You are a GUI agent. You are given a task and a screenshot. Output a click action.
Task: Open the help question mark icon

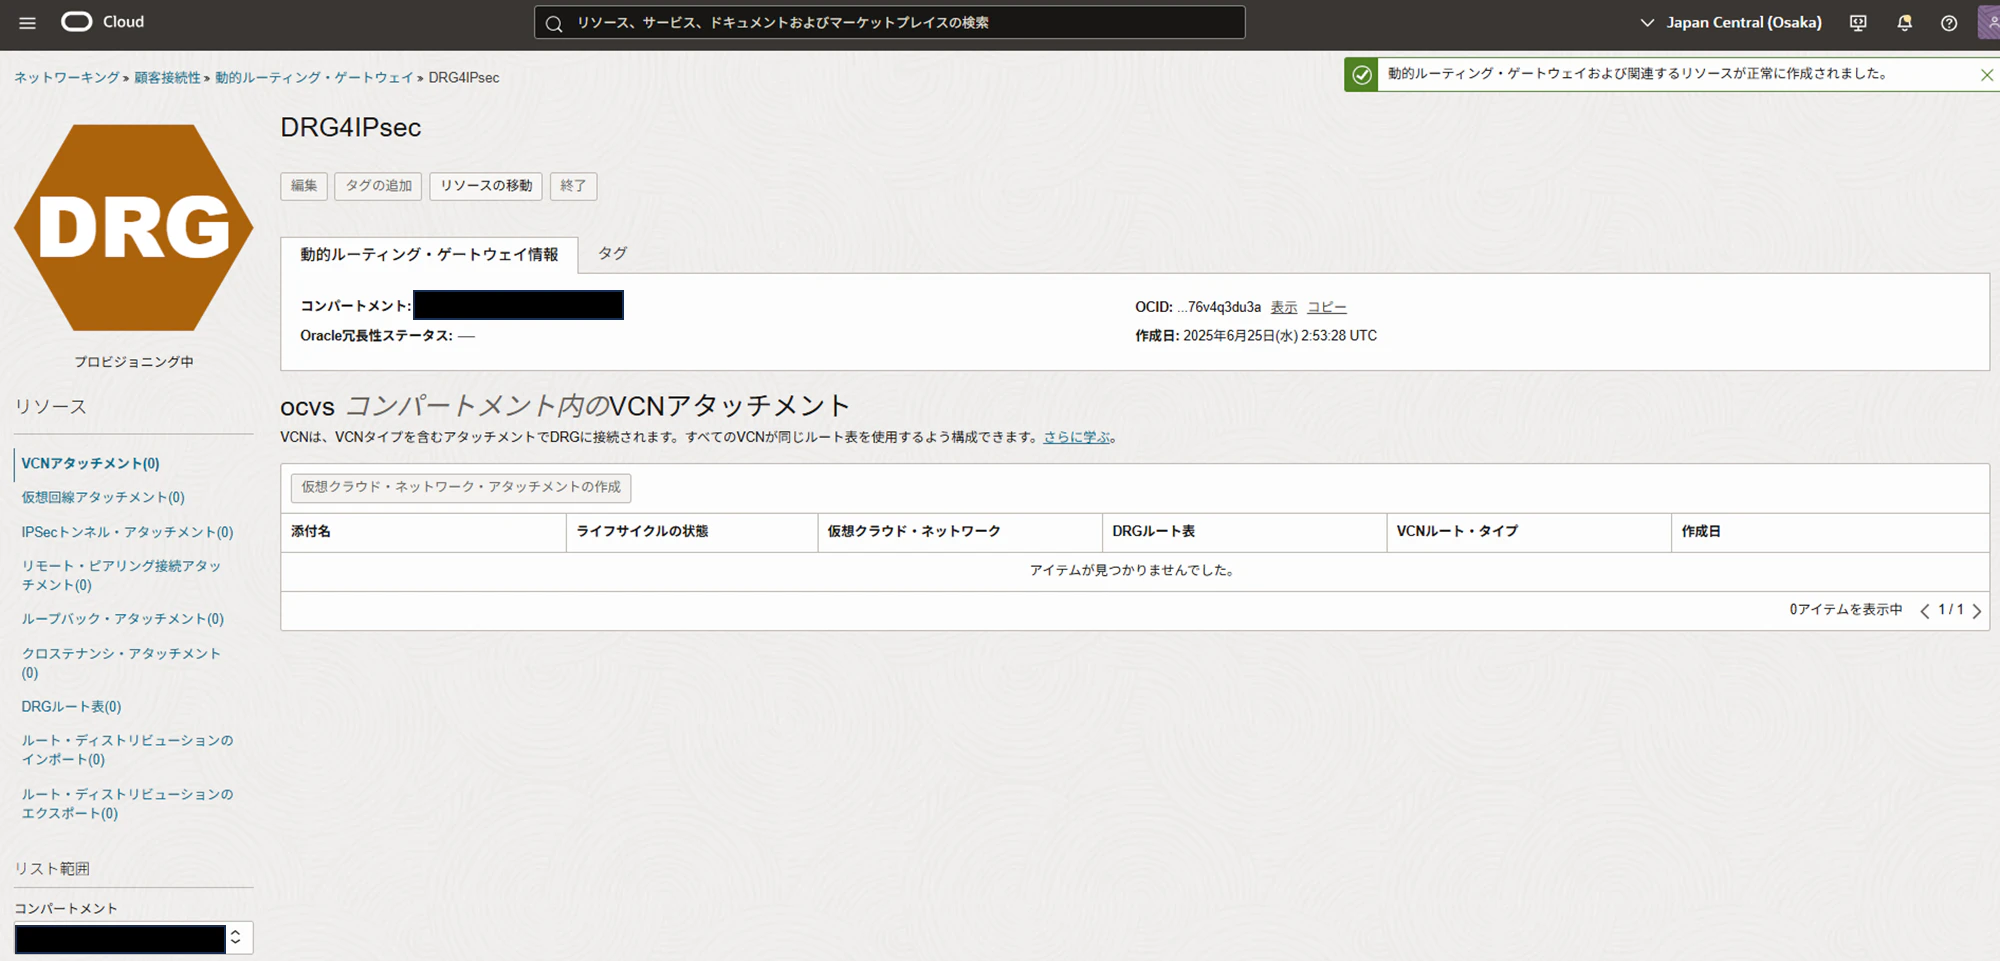(x=1949, y=23)
